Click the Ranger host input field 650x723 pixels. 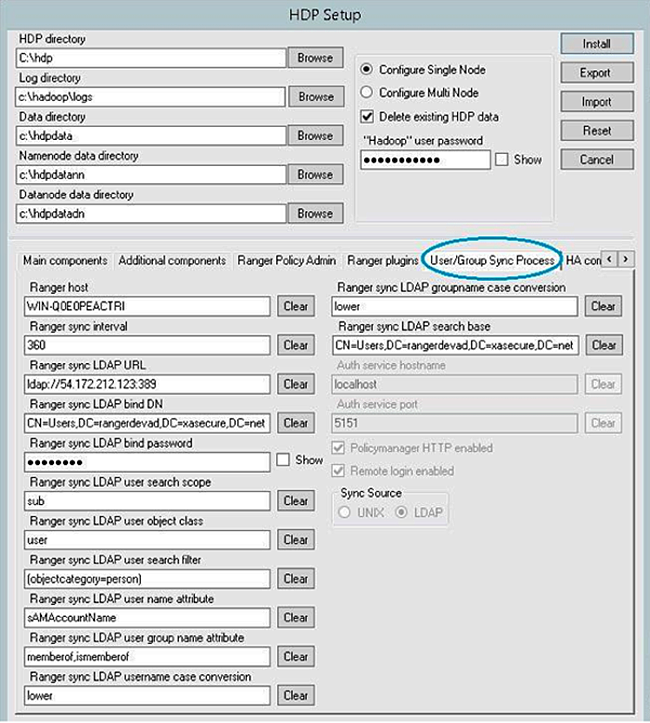coord(147,306)
